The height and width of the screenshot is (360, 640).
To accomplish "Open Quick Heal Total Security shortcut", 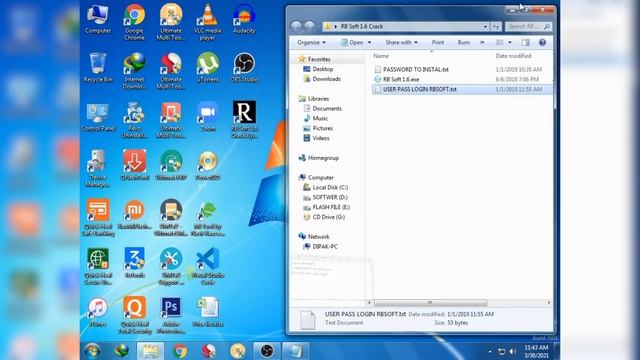I will pyautogui.click(x=134, y=315).
